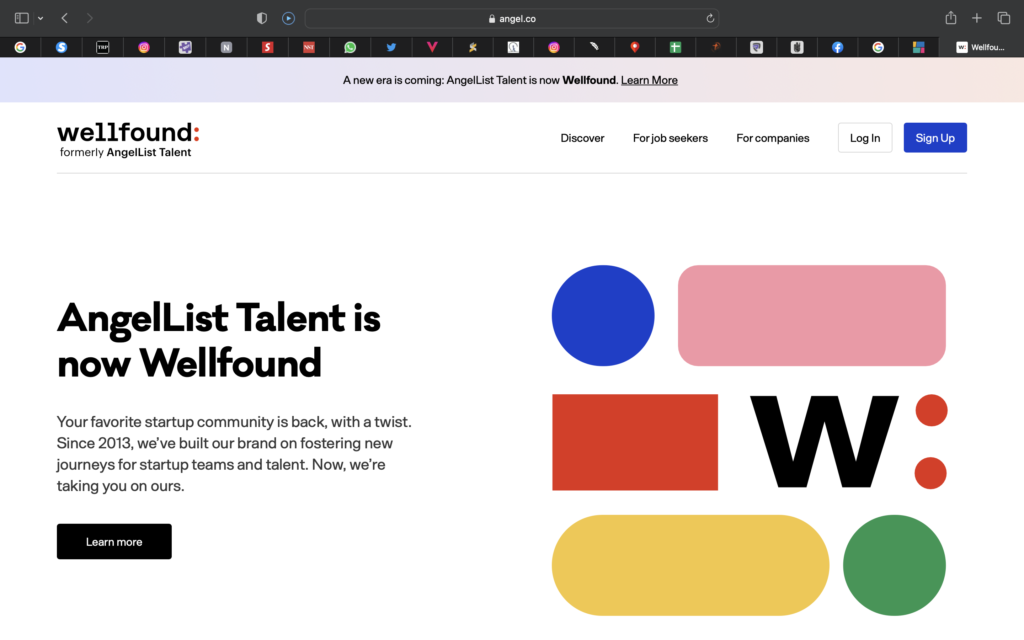
Task: Switch to the yellow star icon tab
Action: pos(472,47)
